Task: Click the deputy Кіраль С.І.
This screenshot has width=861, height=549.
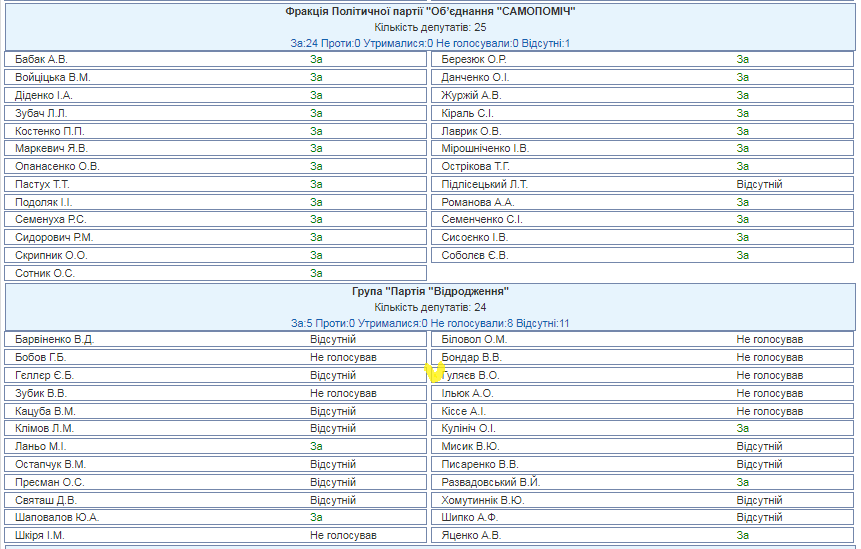Action: click(467, 113)
